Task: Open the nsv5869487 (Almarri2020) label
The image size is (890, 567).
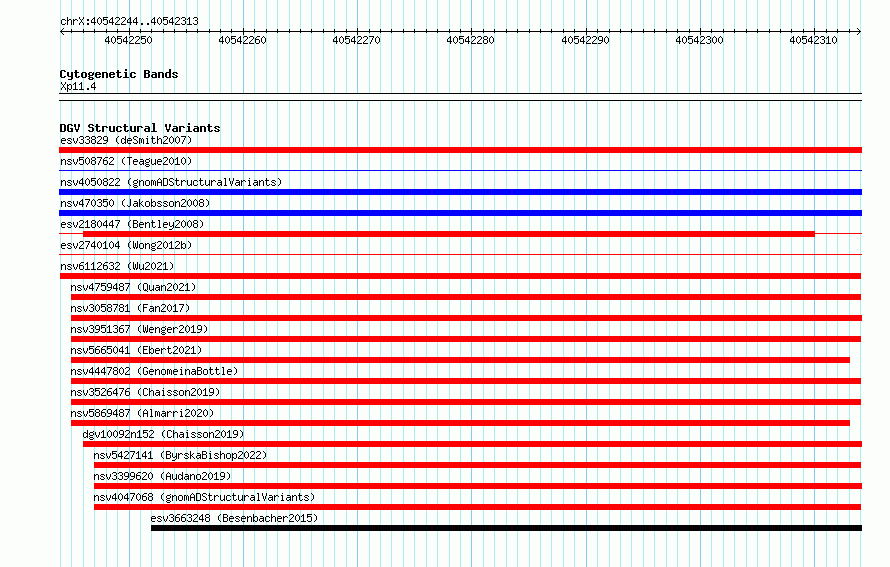Action: pyautogui.click(x=142, y=413)
